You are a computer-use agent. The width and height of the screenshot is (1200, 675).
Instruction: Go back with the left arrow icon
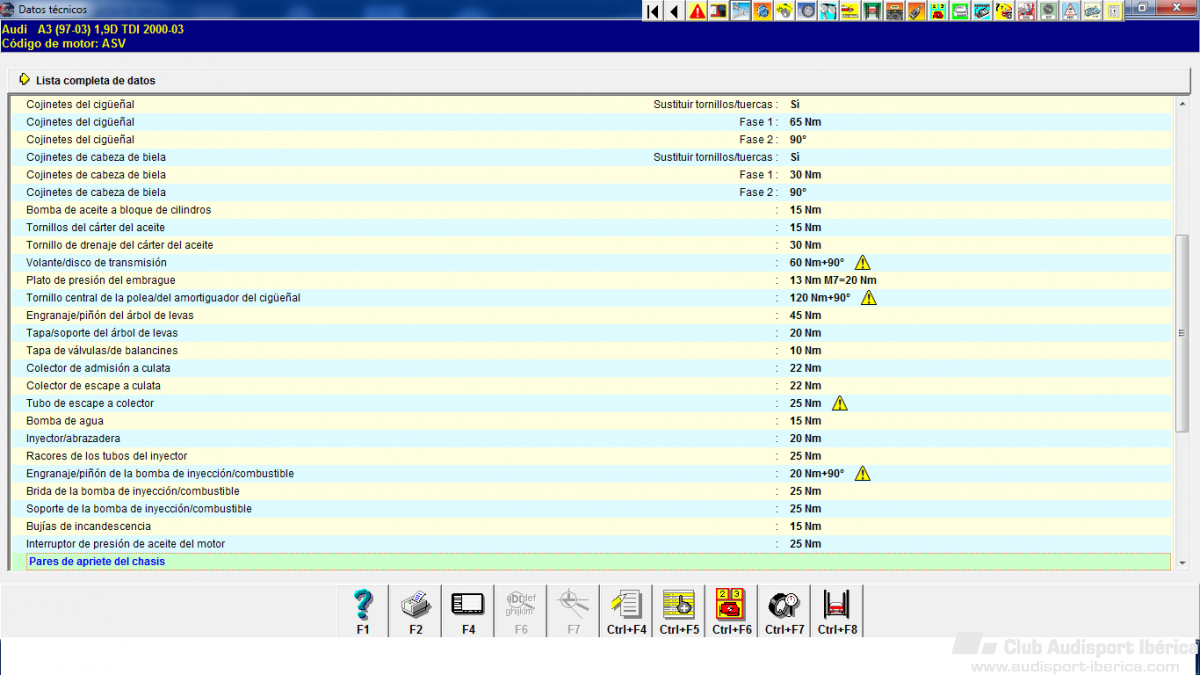pos(674,11)
